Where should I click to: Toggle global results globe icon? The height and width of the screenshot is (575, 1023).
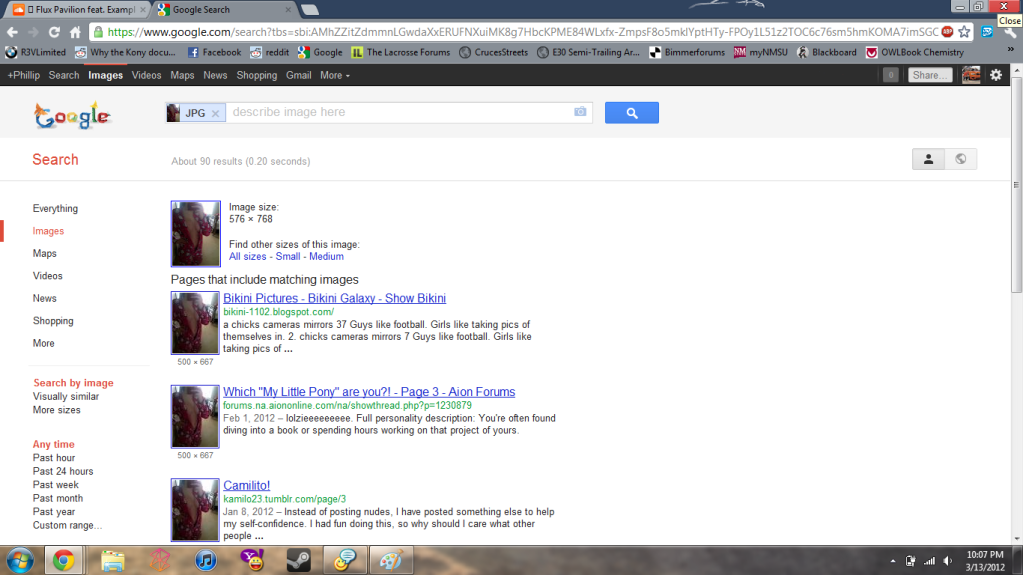click(960, 159)
